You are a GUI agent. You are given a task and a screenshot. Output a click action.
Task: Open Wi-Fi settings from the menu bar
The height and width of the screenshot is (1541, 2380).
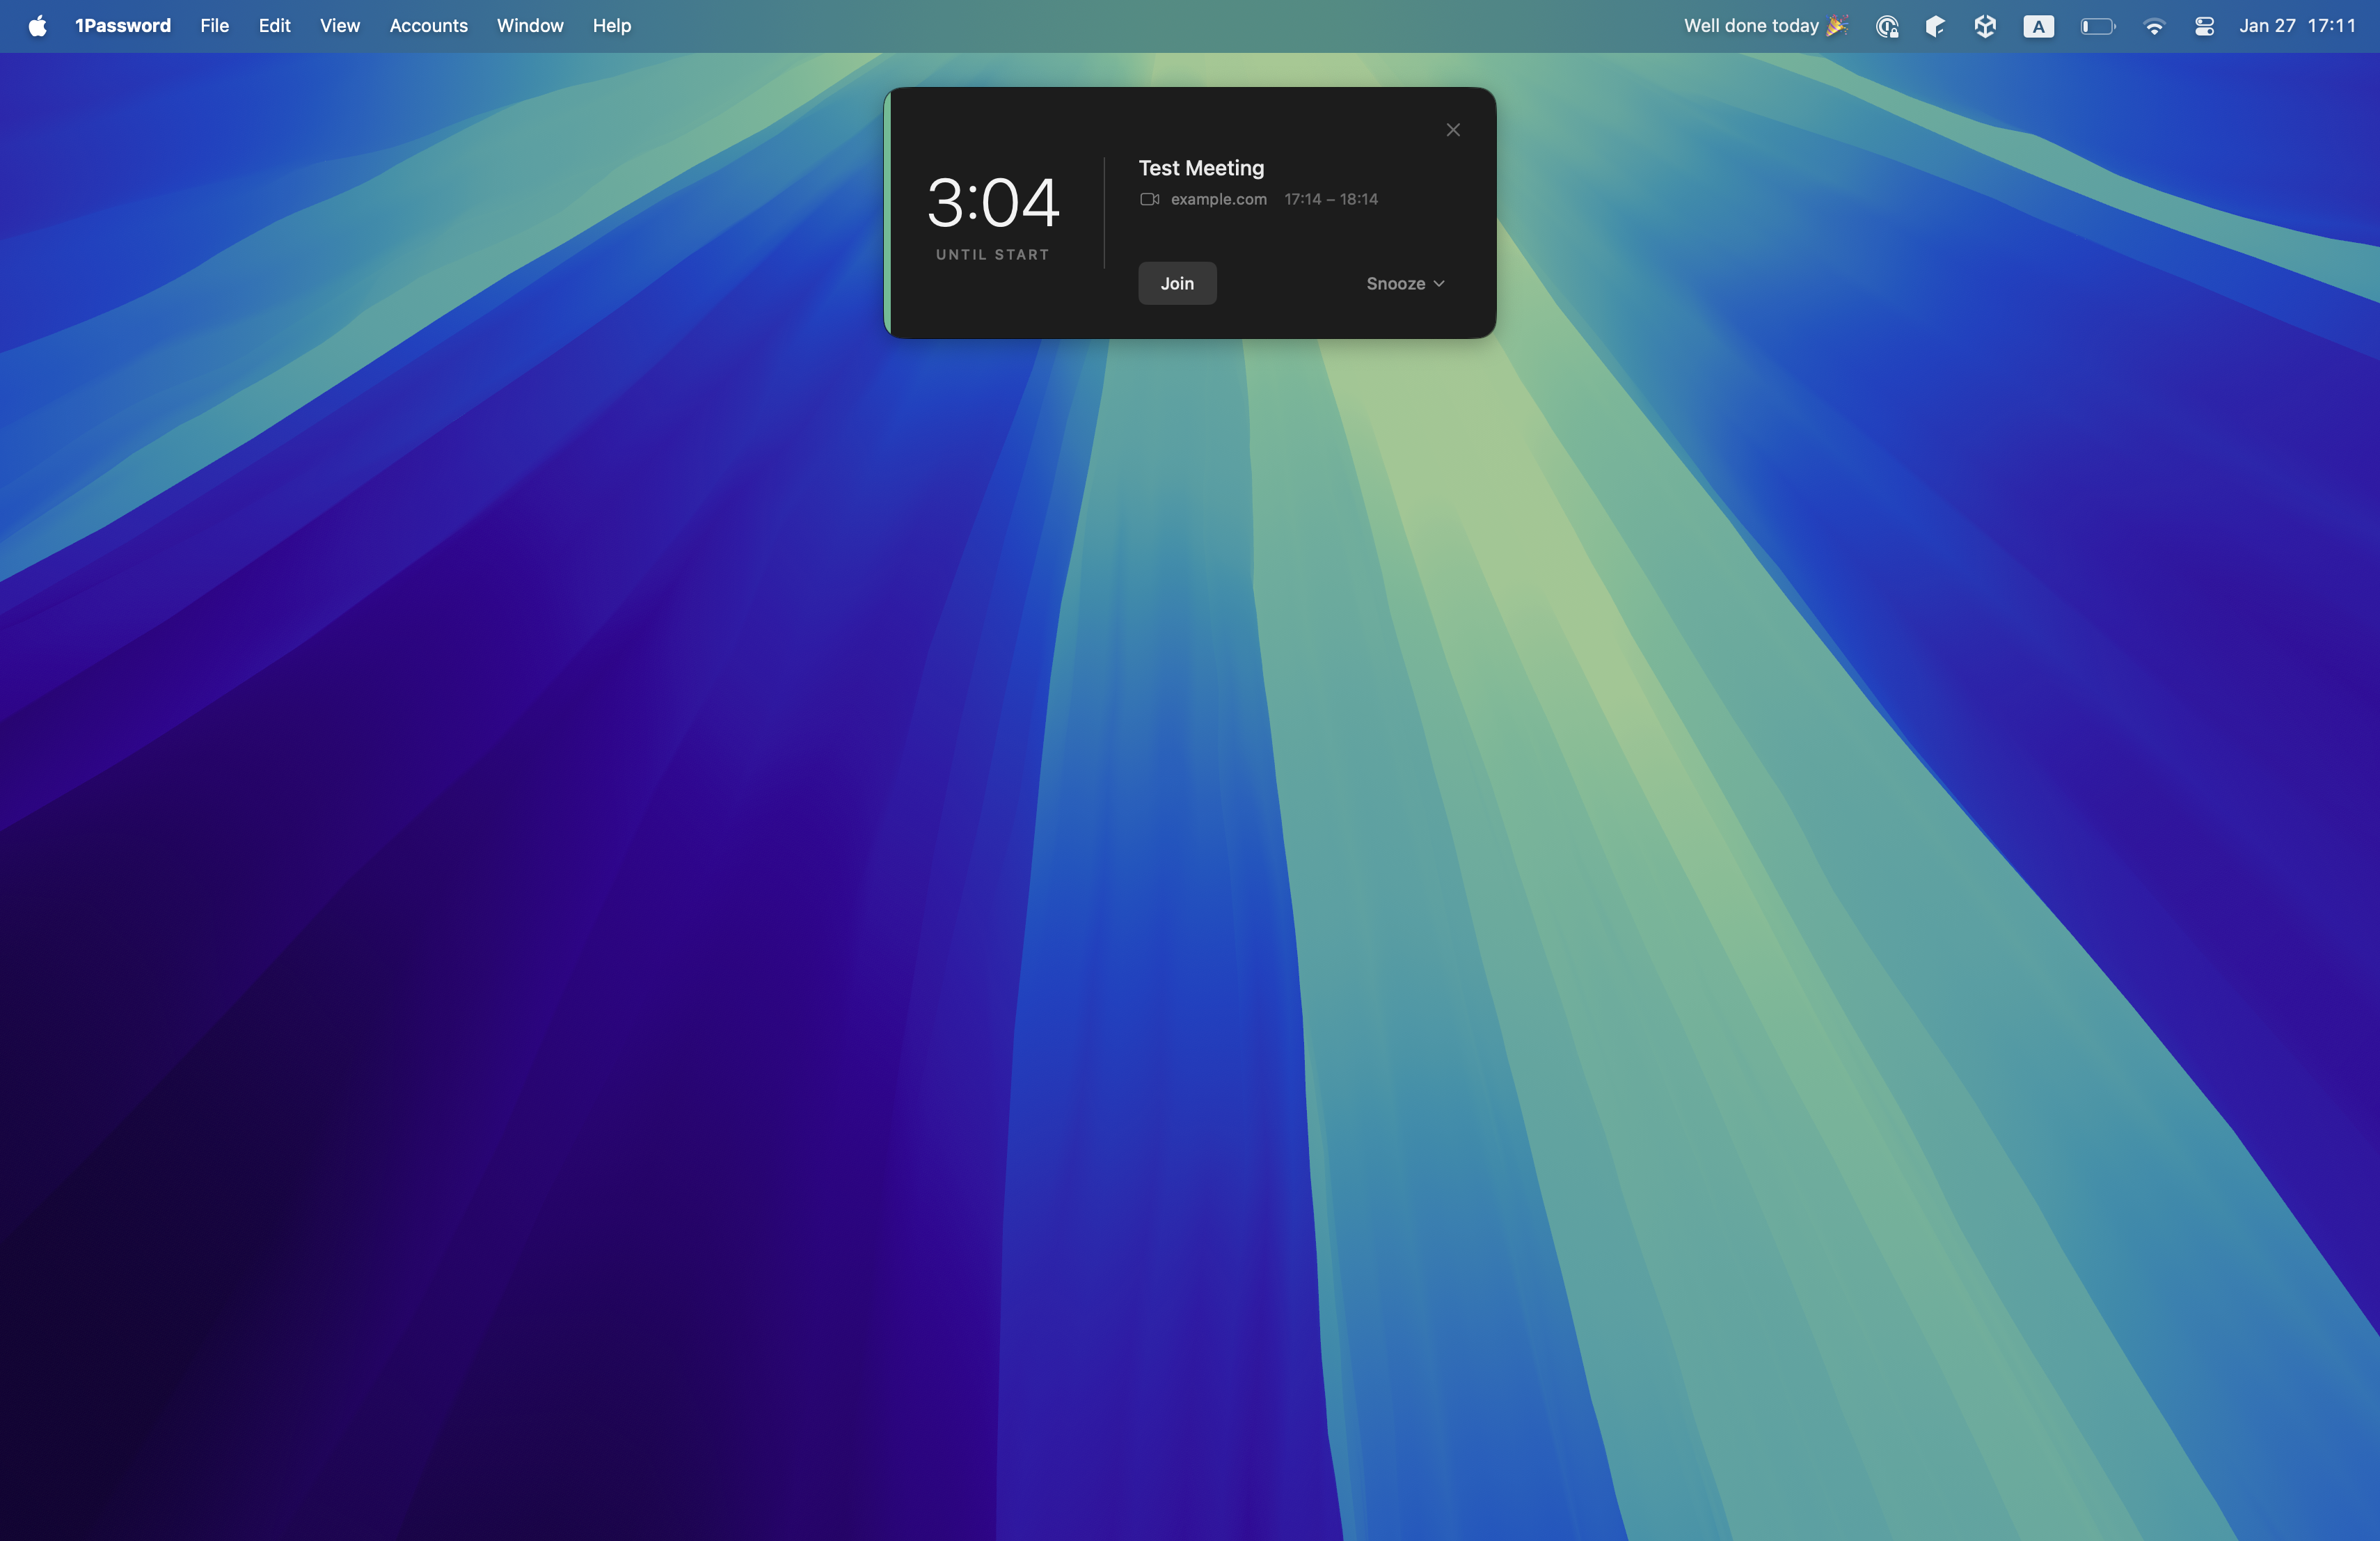click(2155, 26)
